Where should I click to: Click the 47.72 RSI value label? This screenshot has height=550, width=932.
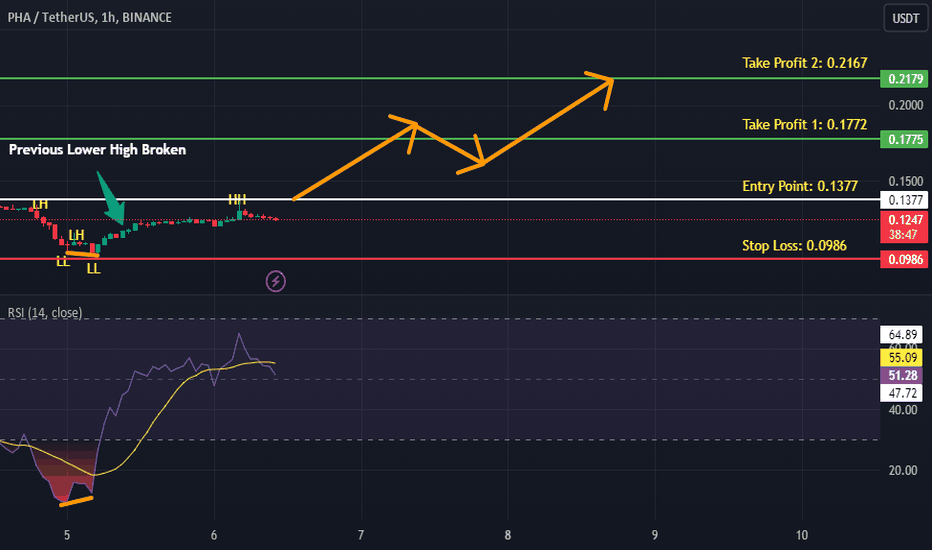point(902,393)
